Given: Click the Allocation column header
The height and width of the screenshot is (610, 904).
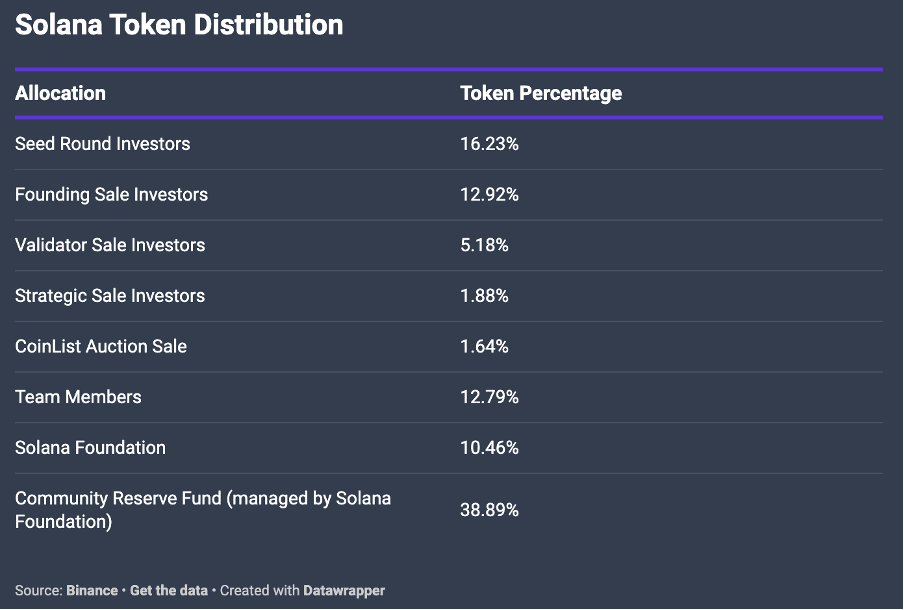Looking at the screenshot, I should (60, 93).
